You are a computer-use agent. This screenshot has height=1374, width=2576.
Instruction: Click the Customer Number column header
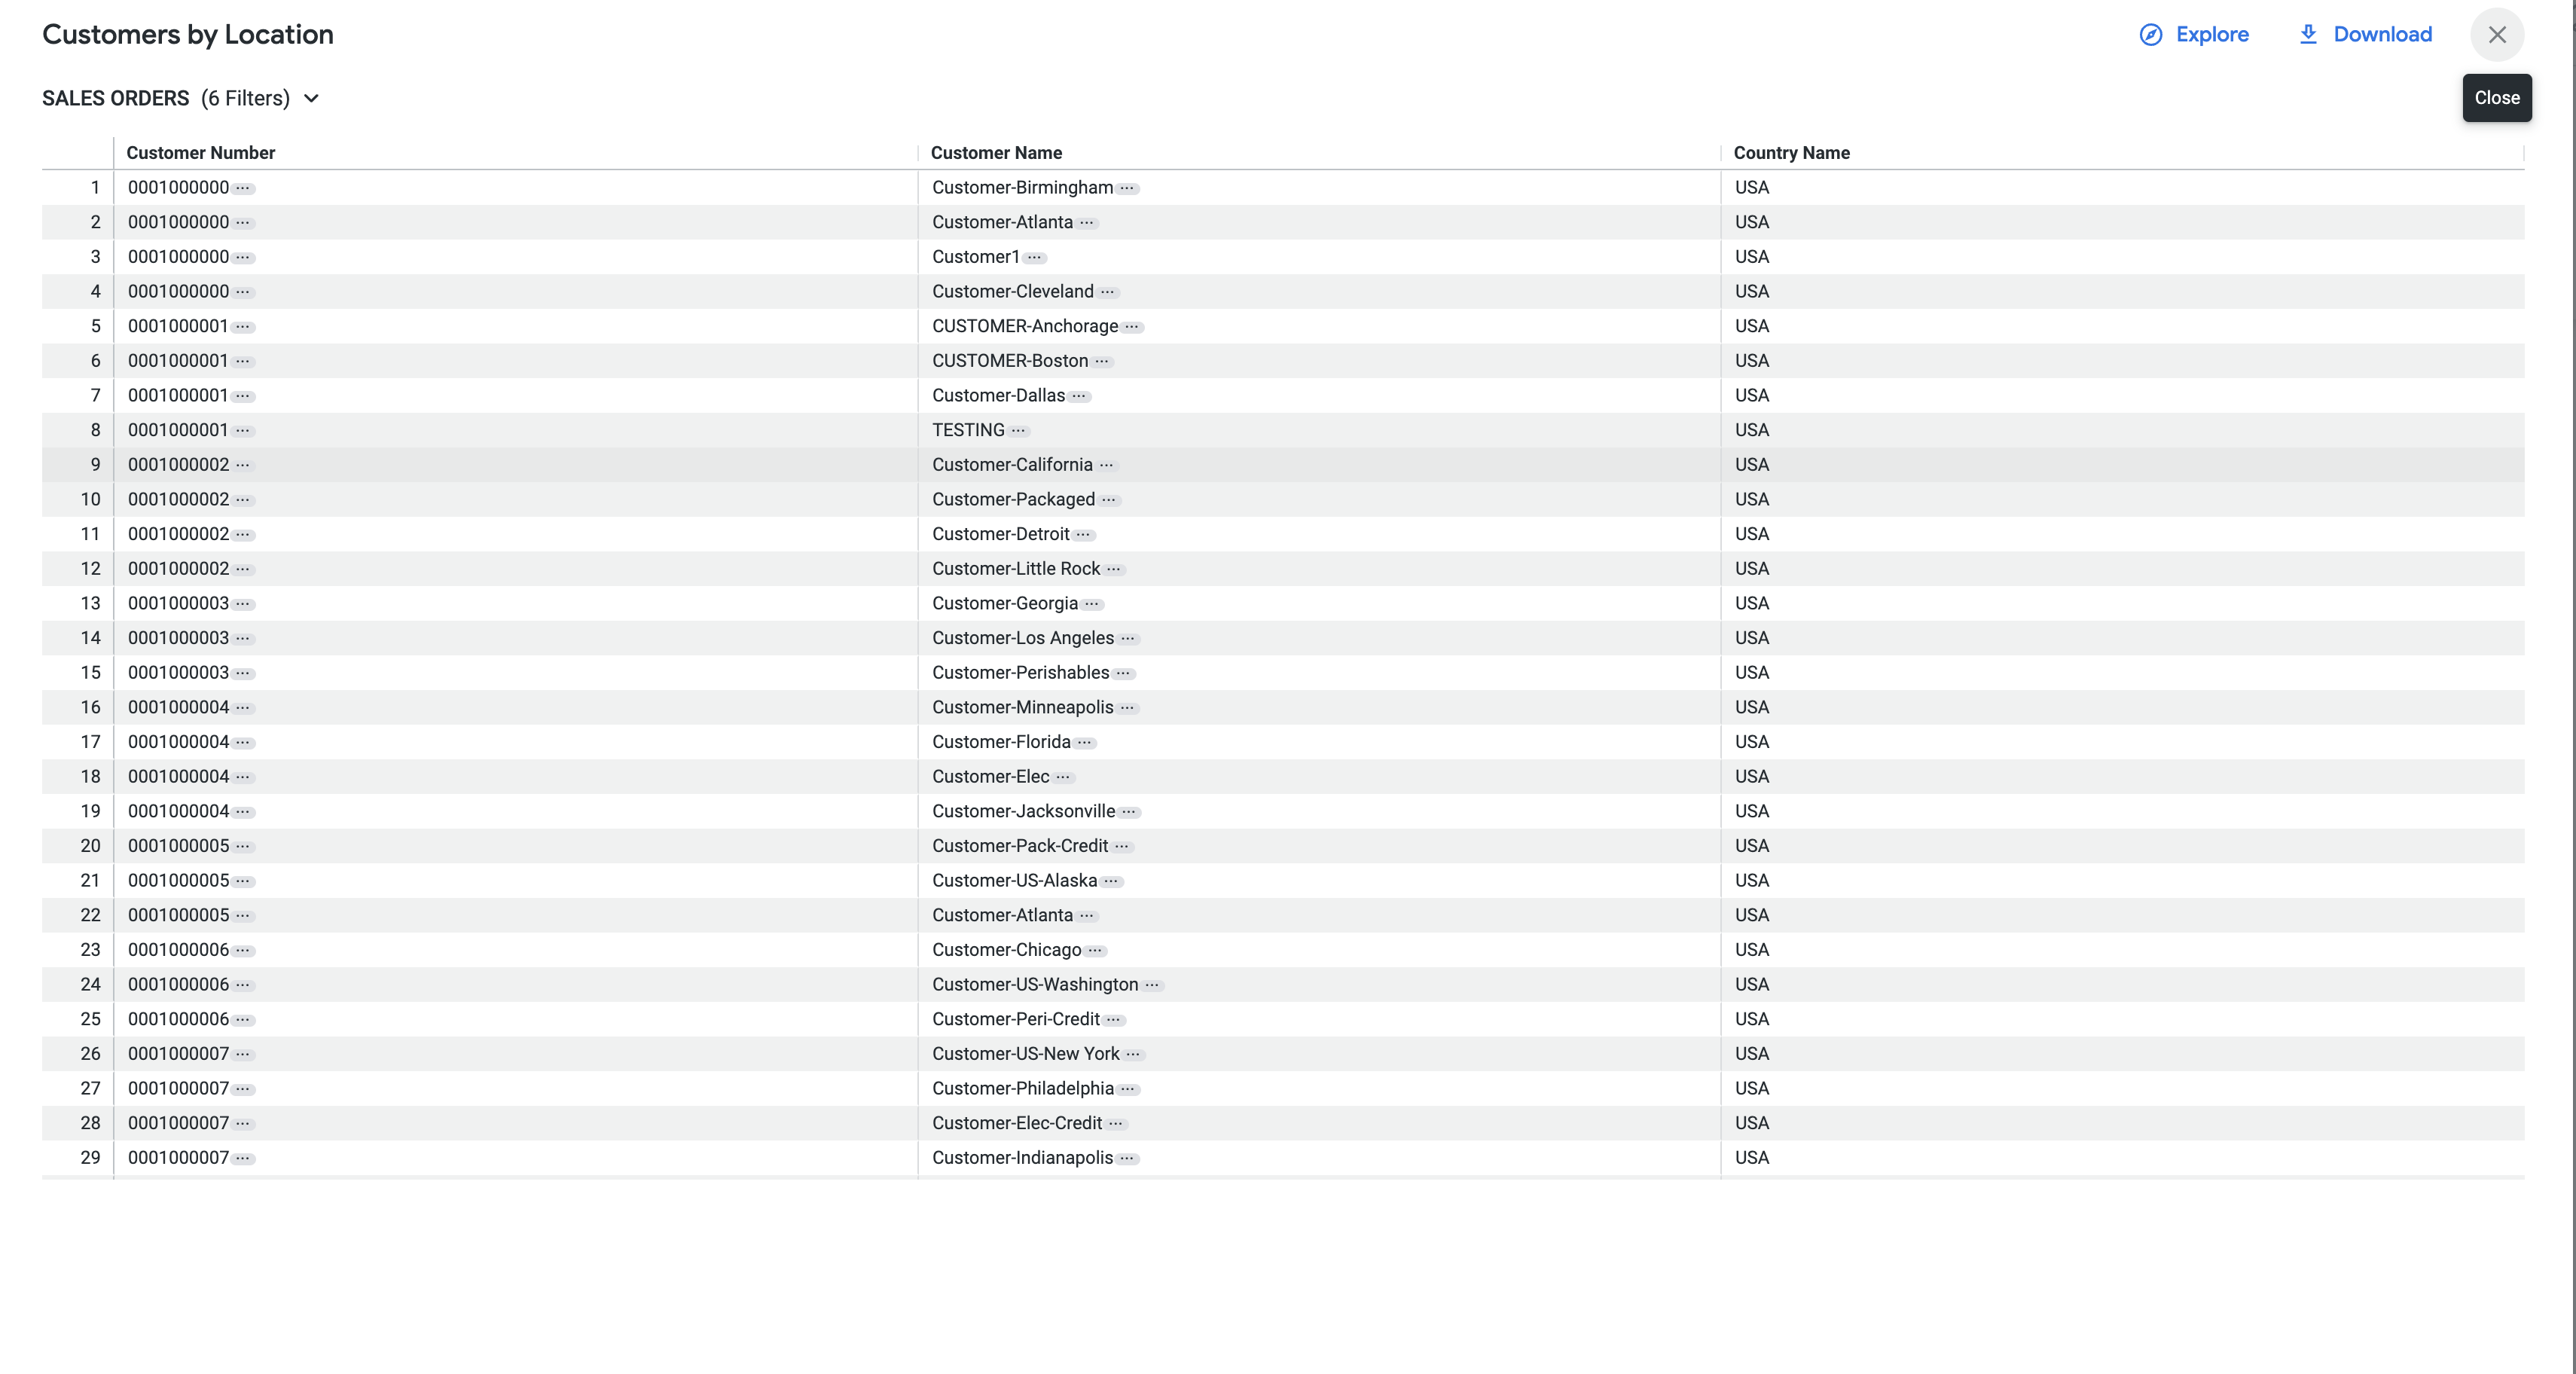coord(200,153)
